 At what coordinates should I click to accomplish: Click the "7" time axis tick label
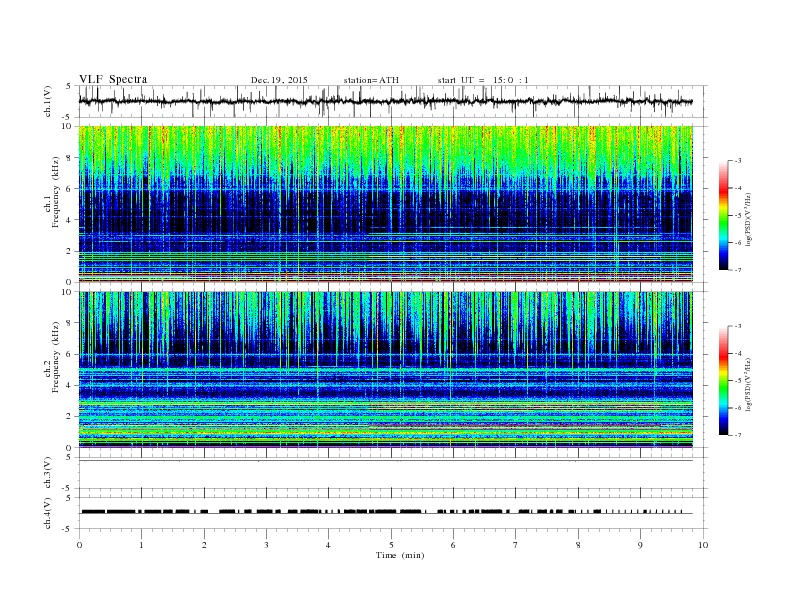click(516, 545)
